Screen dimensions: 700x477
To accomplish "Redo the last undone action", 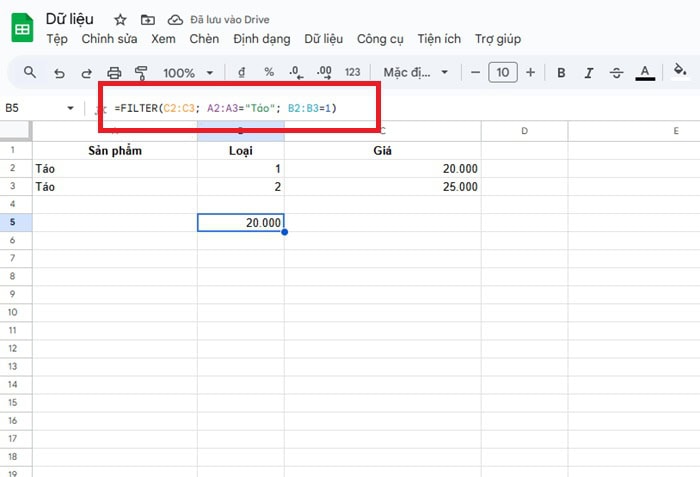I will [86, 72].
